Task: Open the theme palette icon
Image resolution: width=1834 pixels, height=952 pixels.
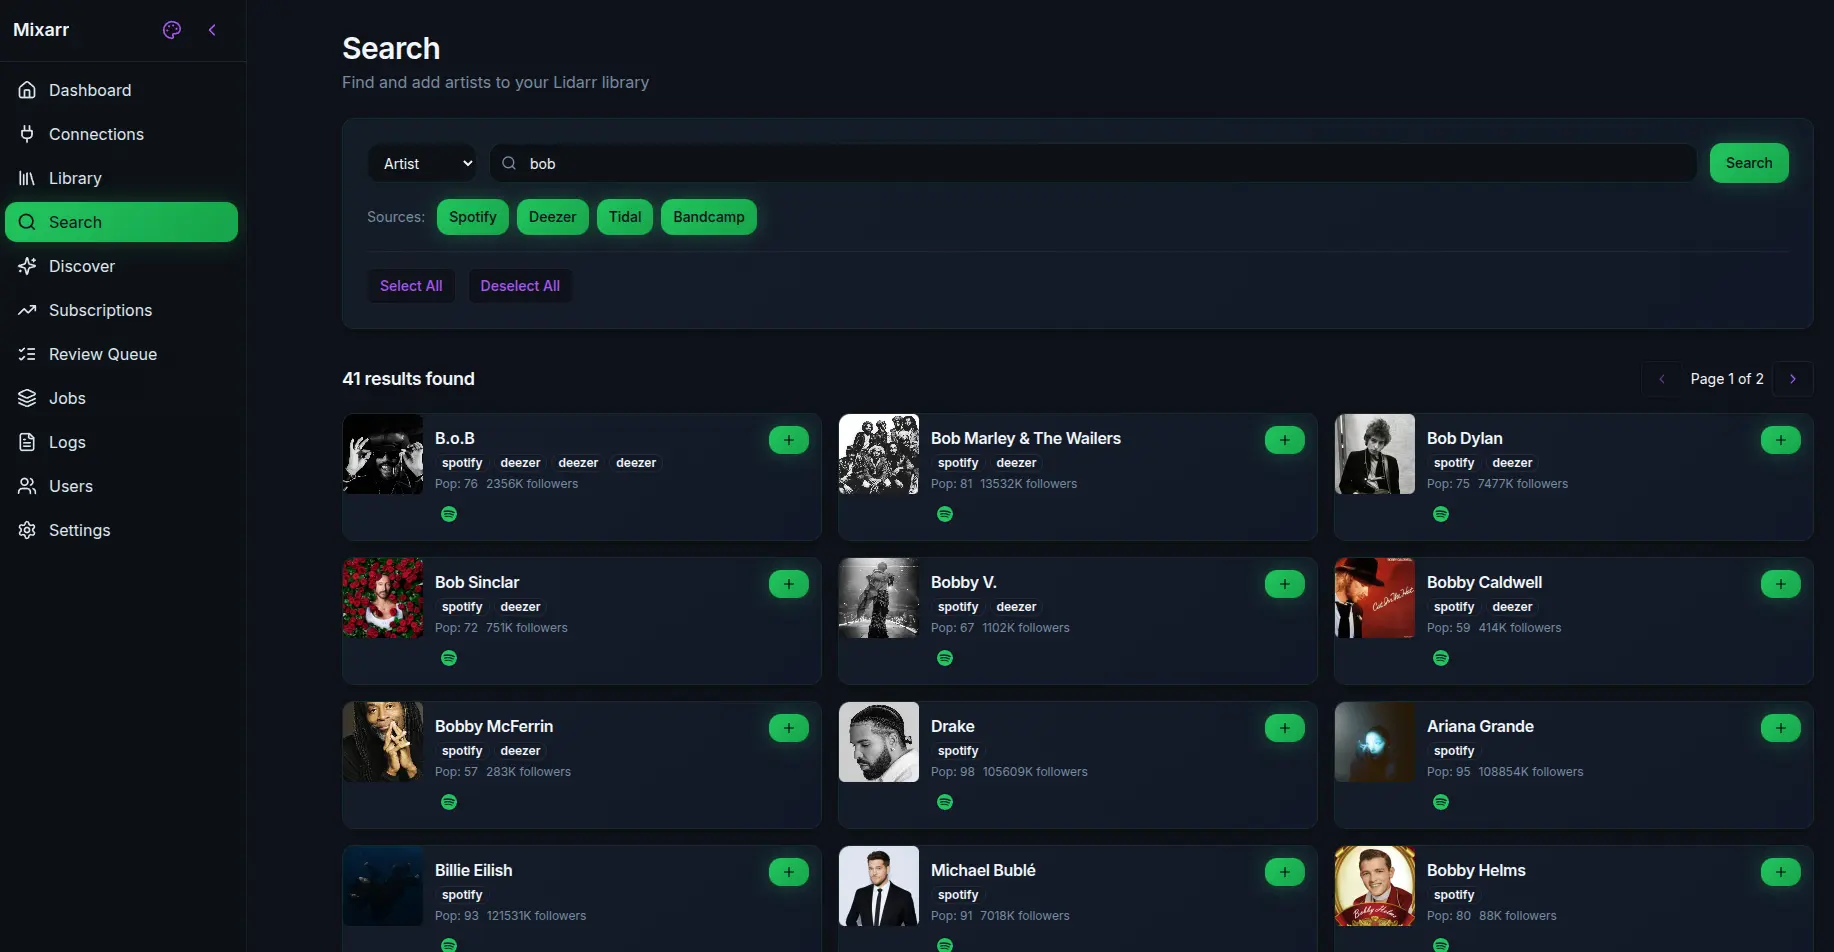Action: click(172, 30)
